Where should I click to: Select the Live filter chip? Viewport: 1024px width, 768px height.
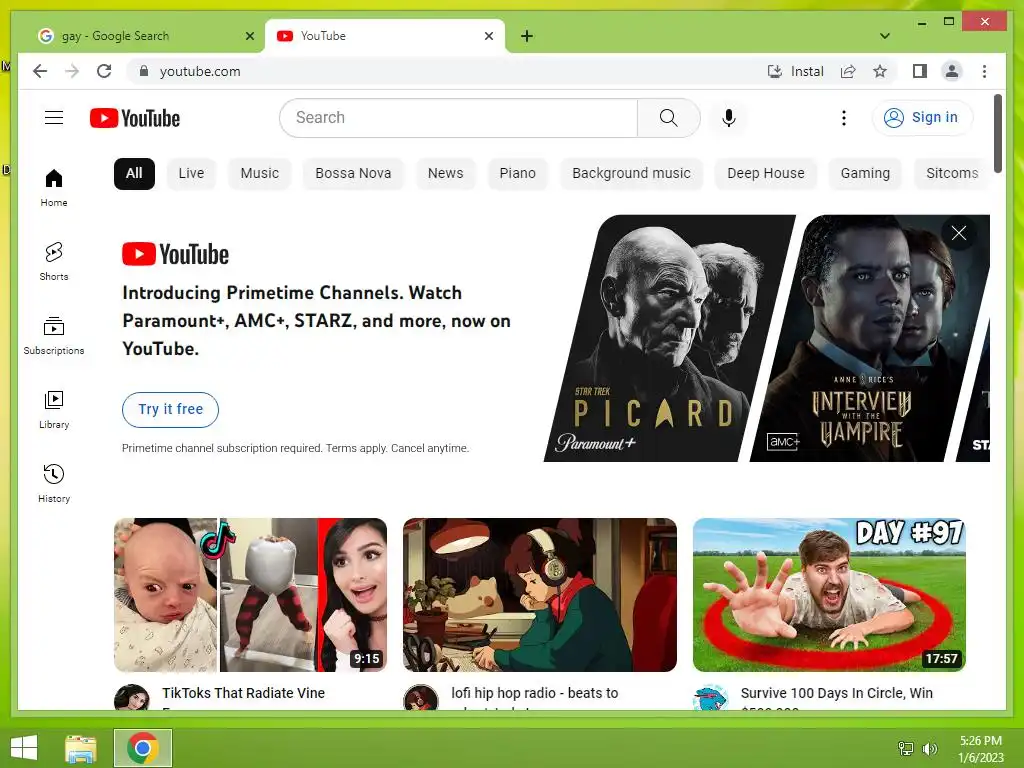pos(191,173)
